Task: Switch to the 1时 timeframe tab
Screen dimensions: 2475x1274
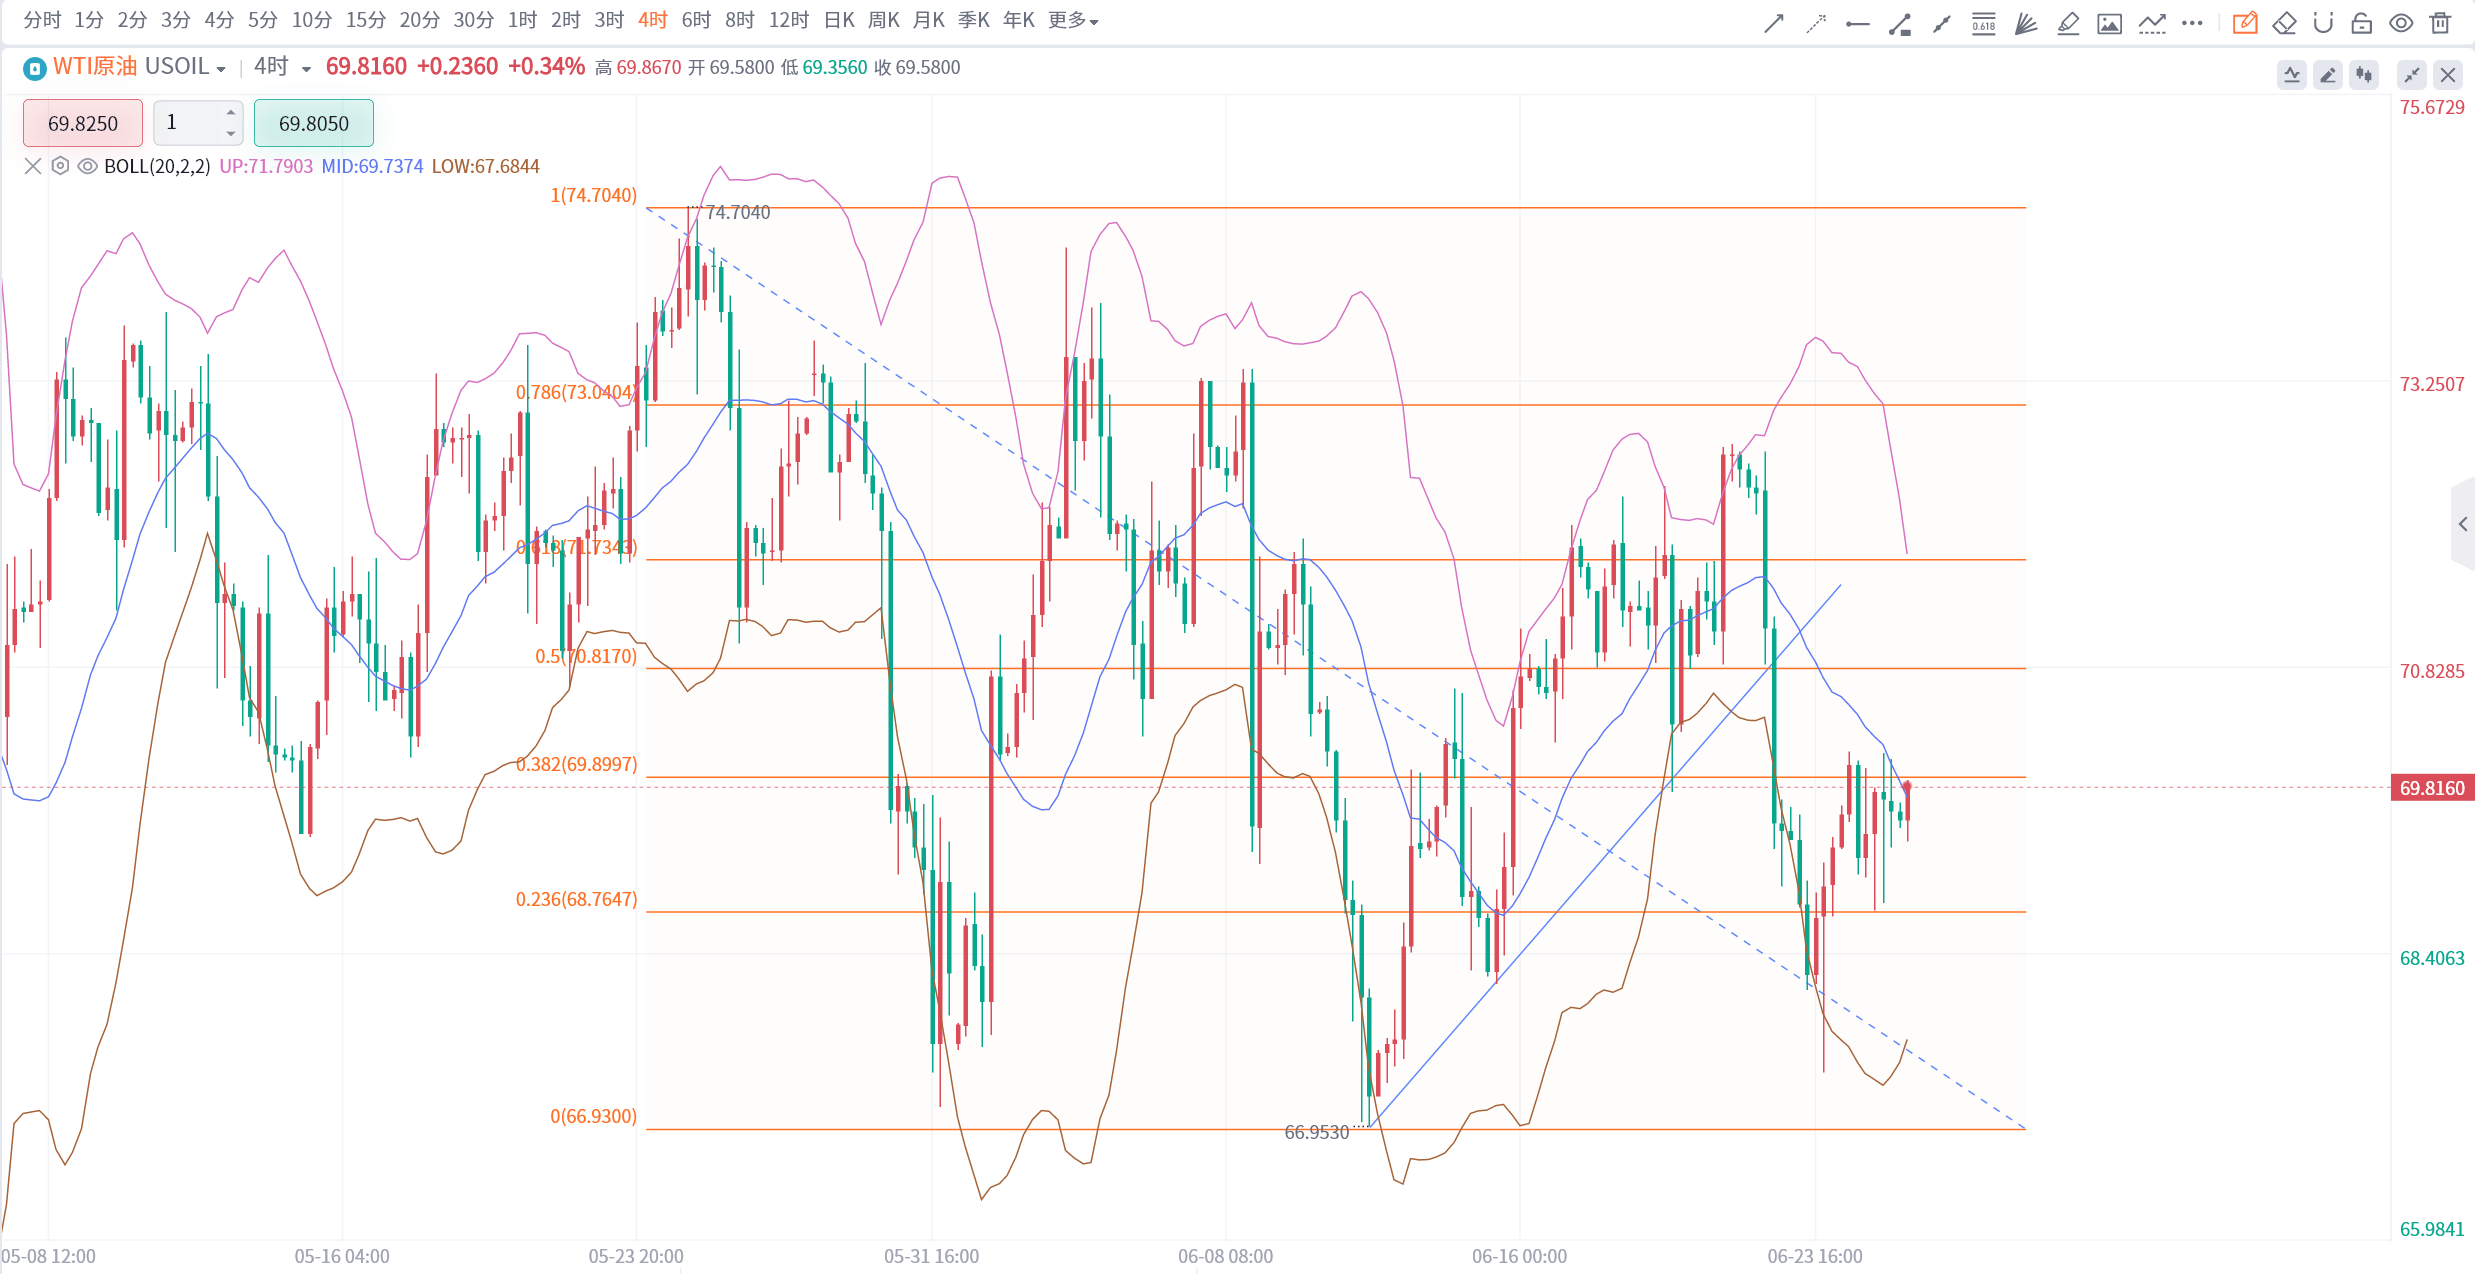Action: (x=522, y=20)
